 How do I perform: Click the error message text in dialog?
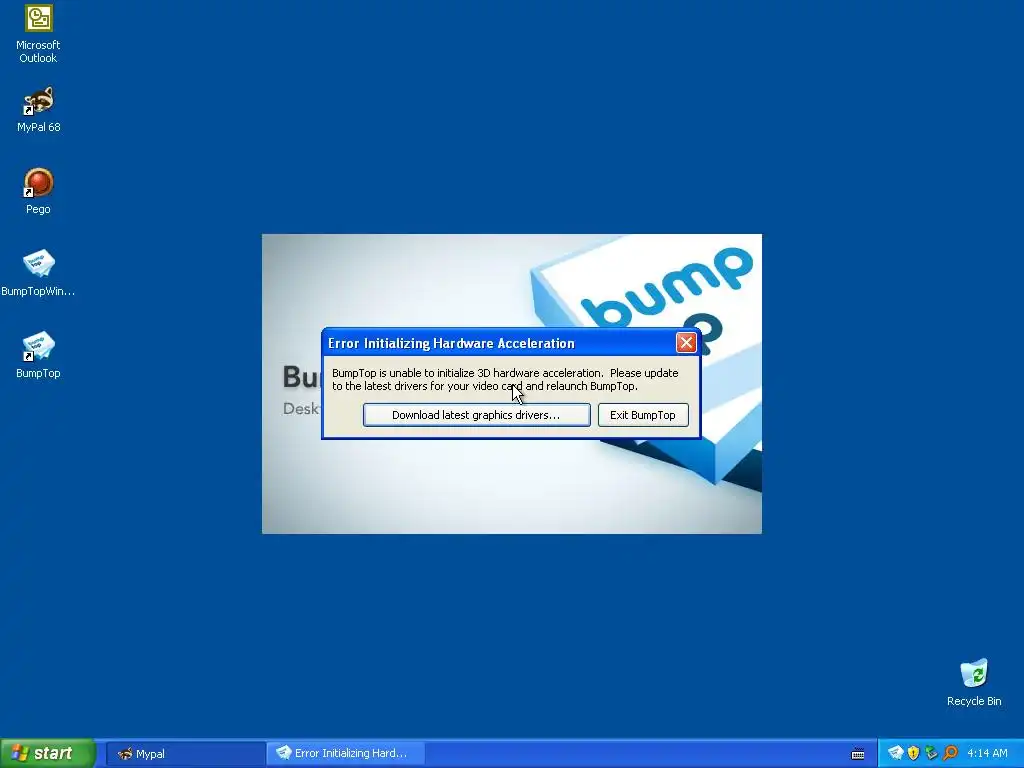(505, 379)
